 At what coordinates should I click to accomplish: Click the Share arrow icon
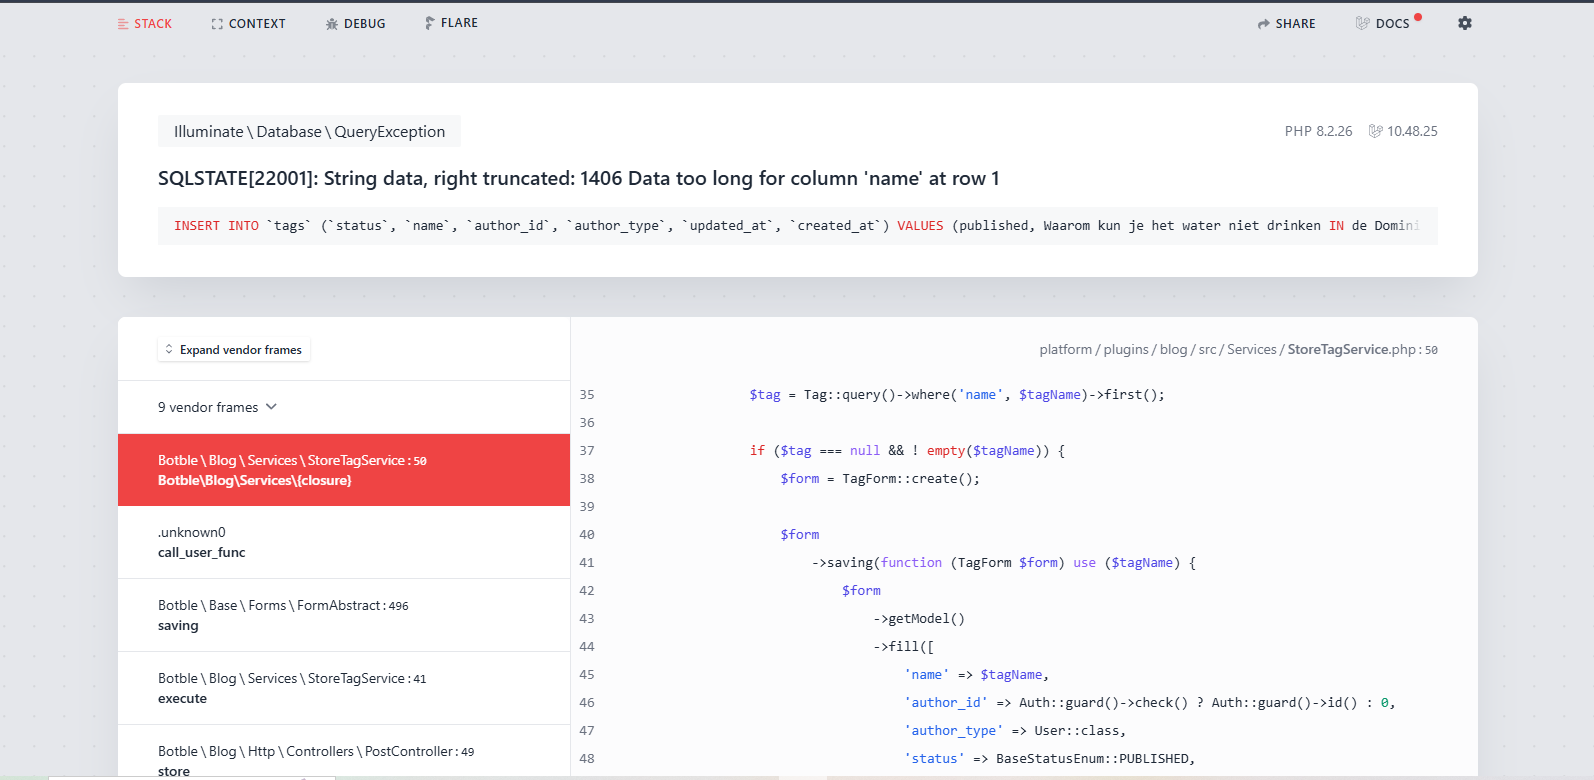1264,24
